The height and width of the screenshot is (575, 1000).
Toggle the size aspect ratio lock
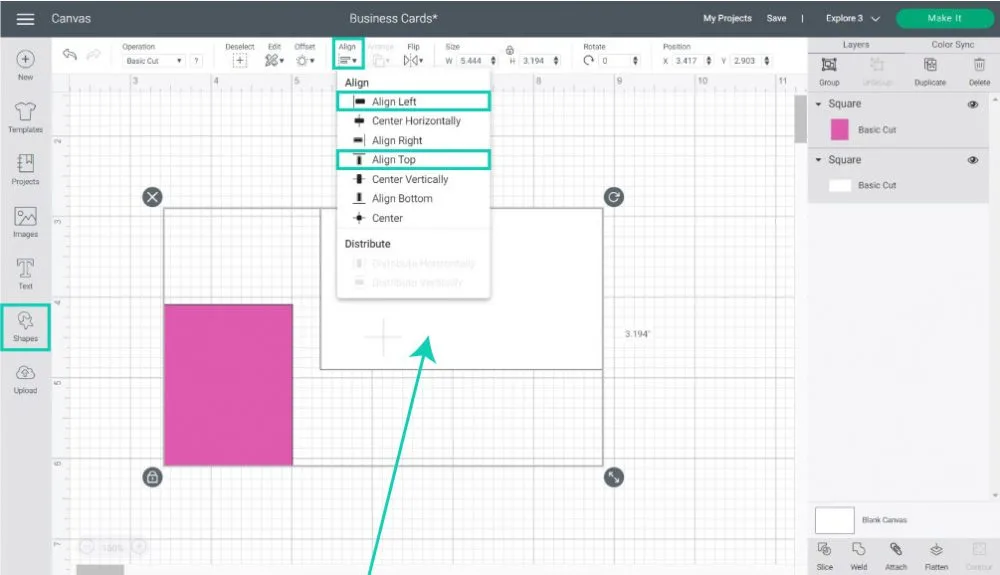[x=509, y=50]
